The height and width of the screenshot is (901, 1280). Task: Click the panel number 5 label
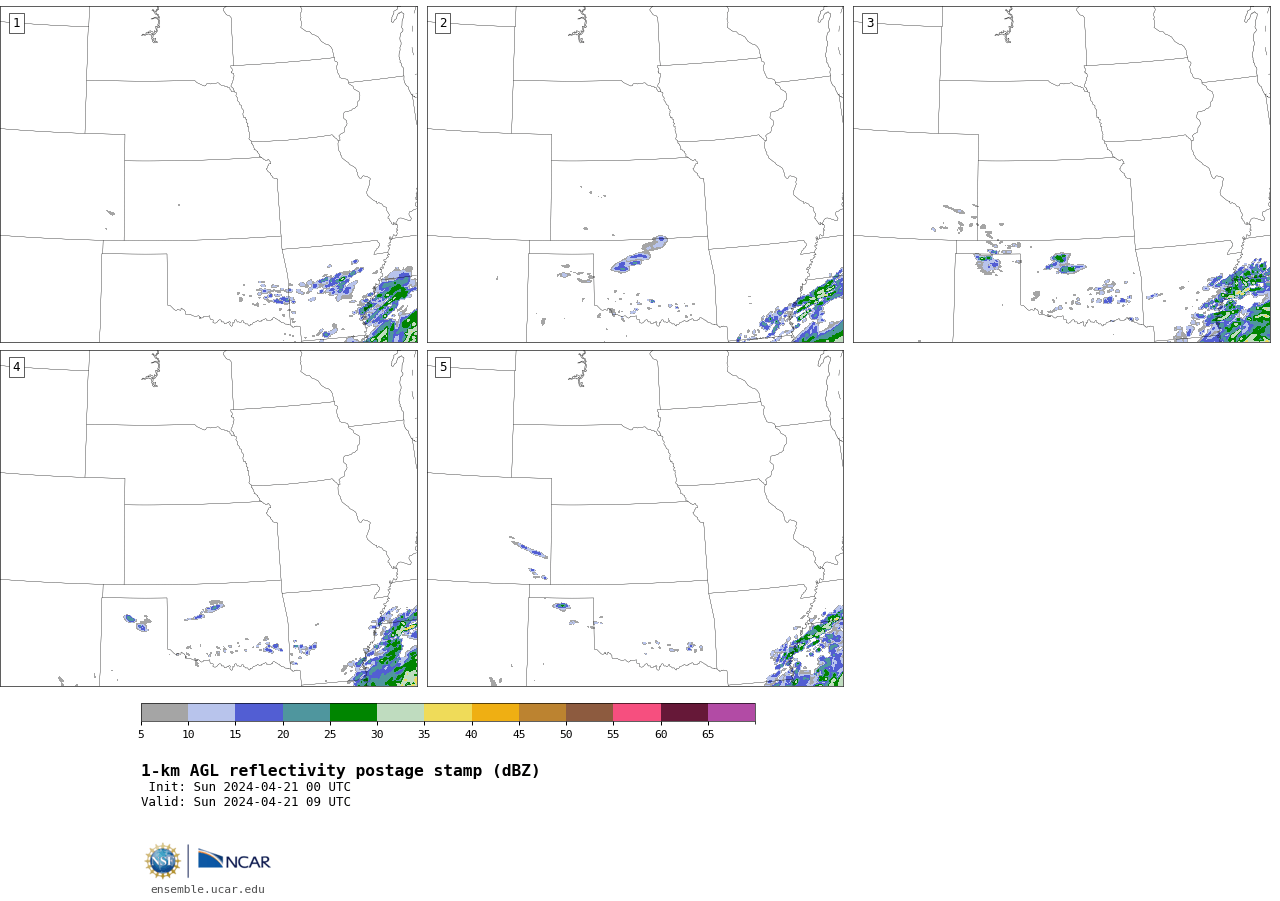(443, 367)
